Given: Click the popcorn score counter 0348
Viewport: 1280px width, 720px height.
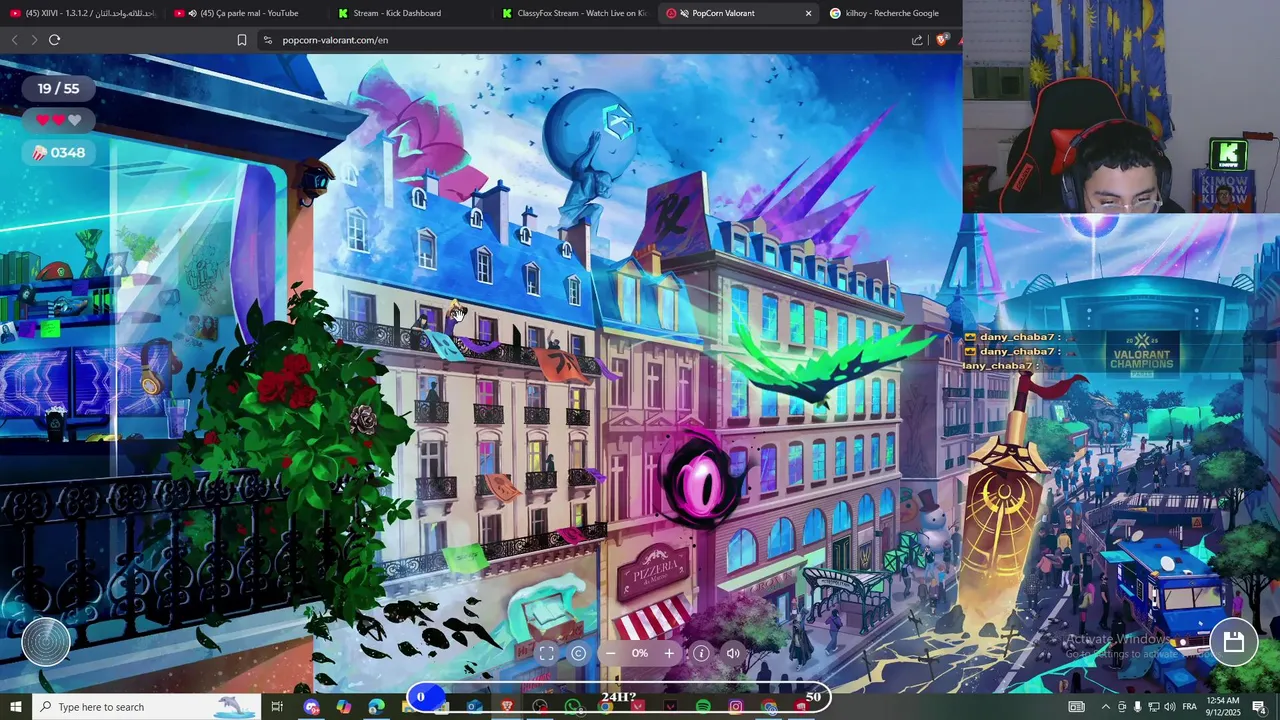Looking at the screenshot, I should pyautogui.click(x=59, y=152).
